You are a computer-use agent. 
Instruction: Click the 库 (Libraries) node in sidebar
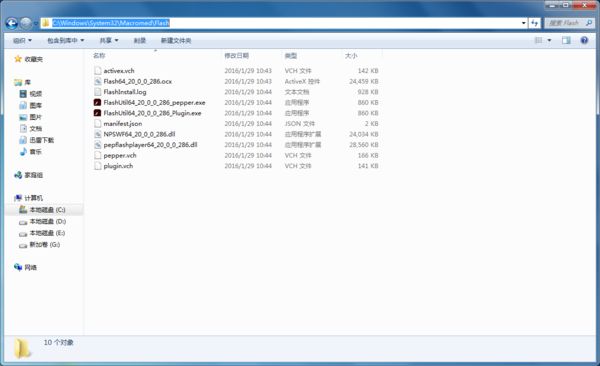point(23,82)
